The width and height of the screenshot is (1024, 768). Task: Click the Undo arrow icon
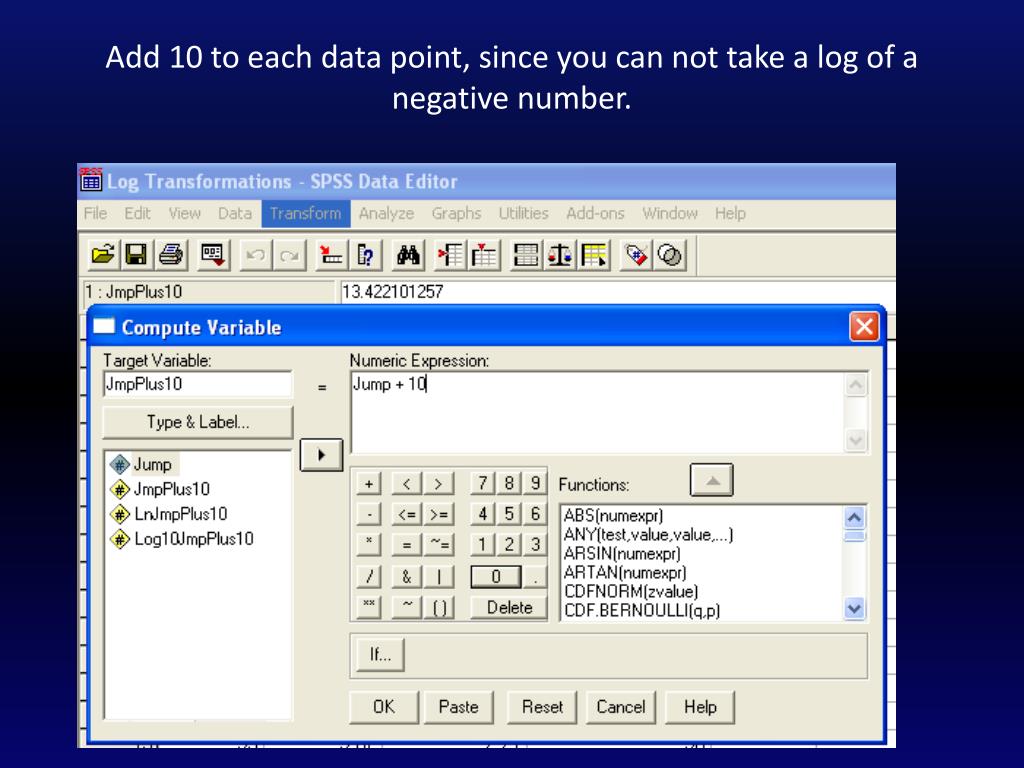(255, 255)
